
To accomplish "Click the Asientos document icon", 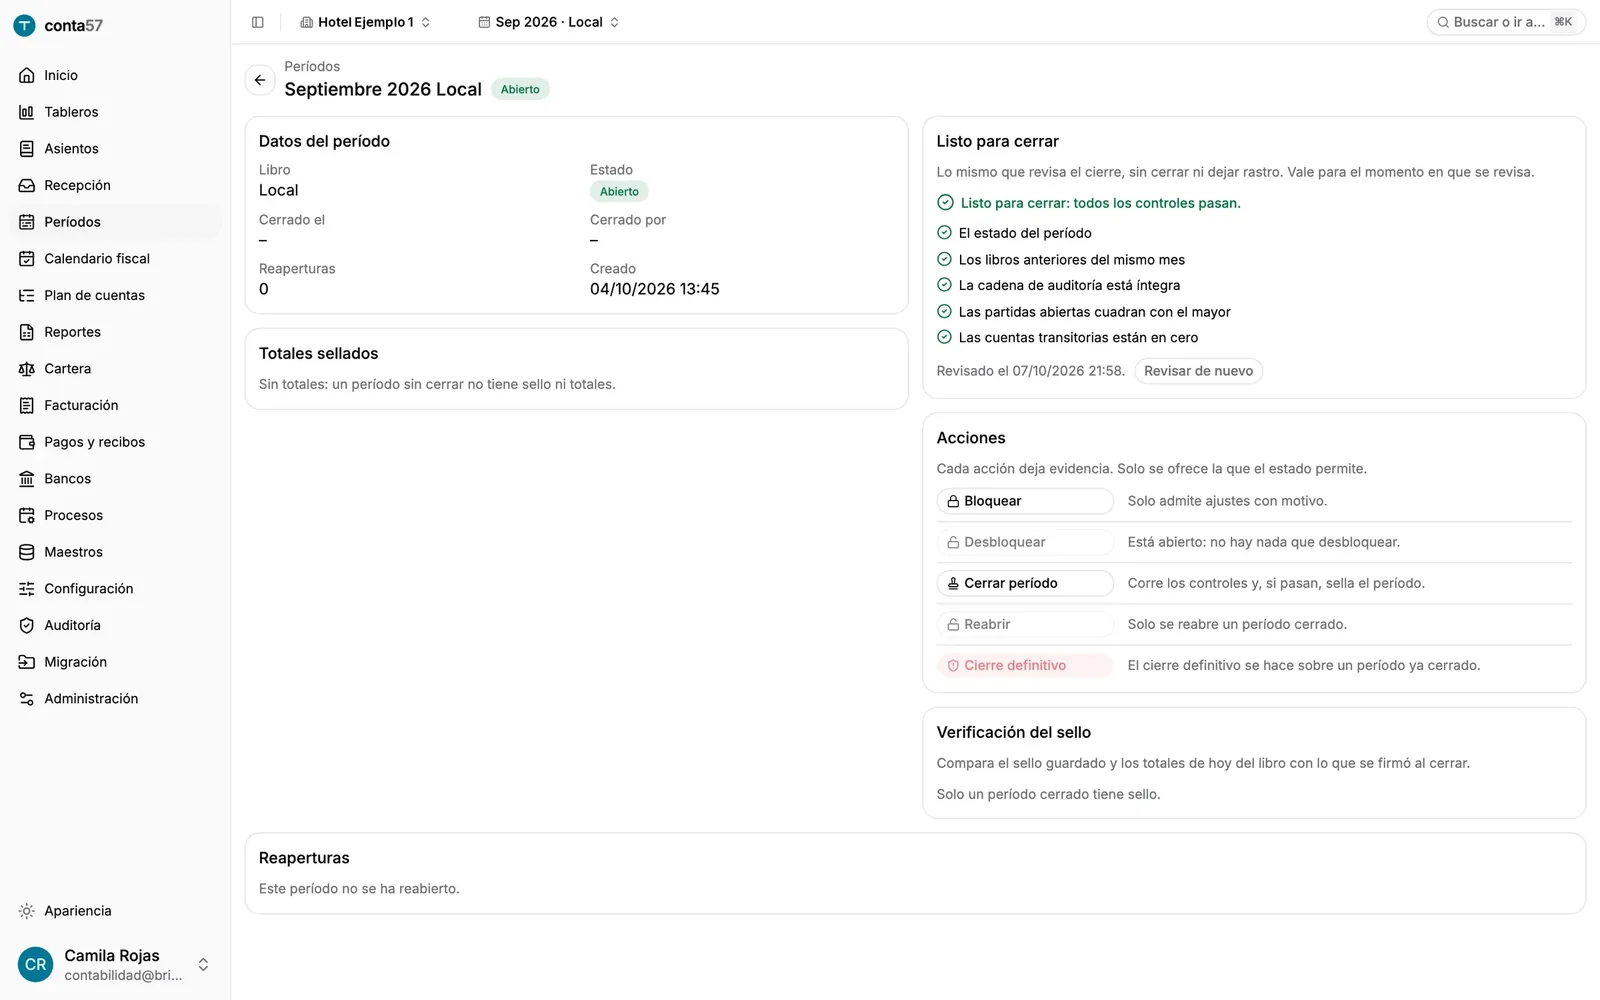I will pos(27,149).
